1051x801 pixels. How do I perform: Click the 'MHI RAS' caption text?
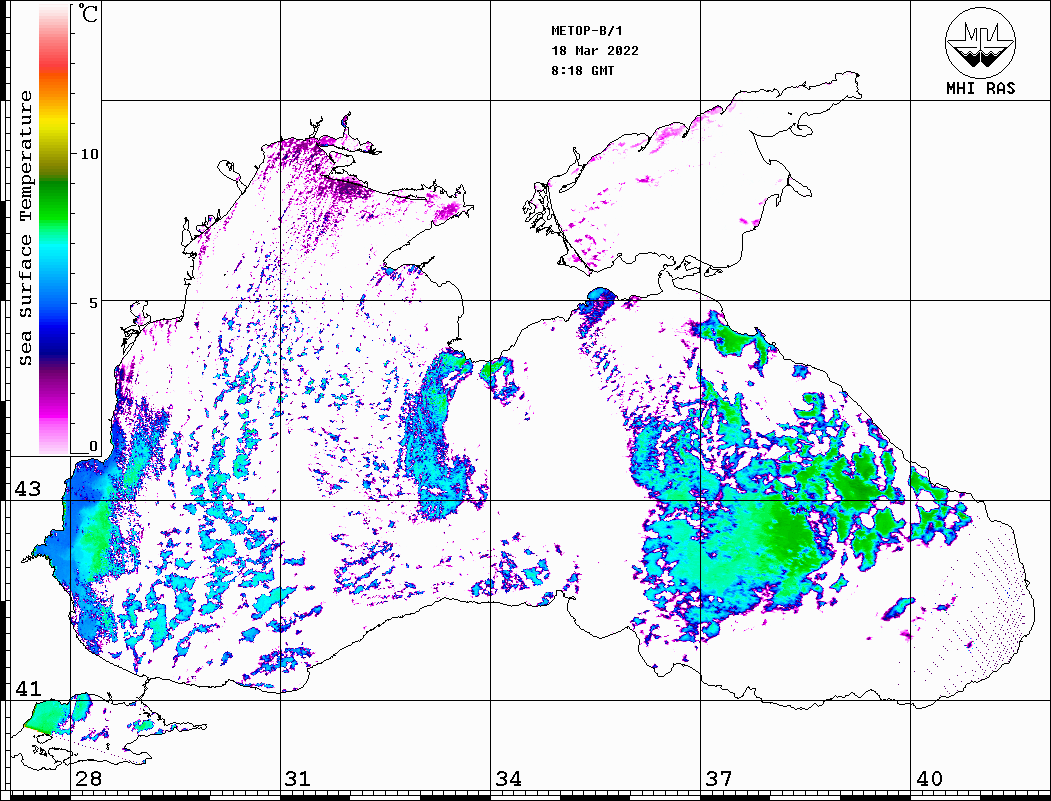point(980,88)
